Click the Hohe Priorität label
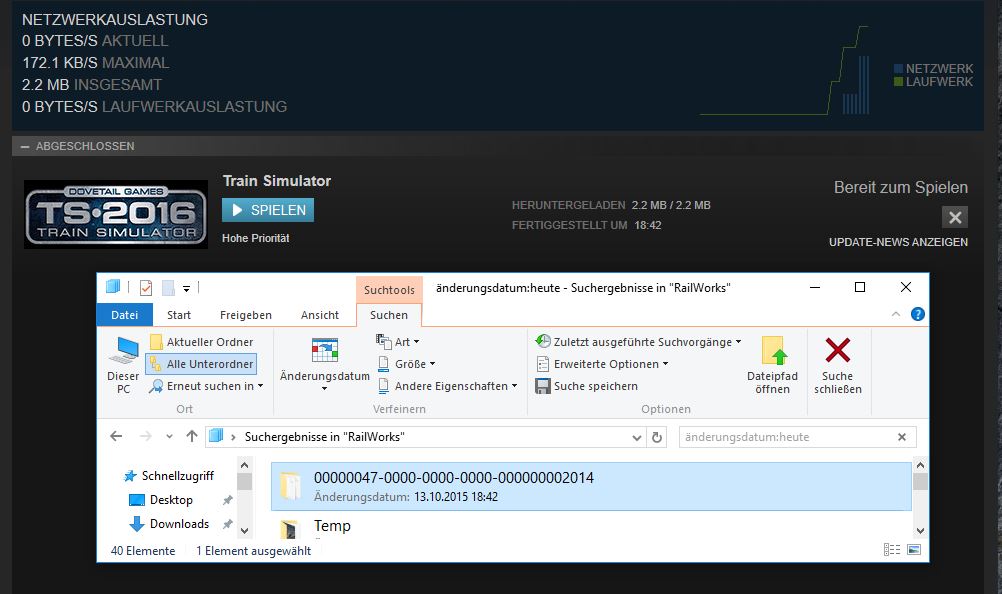The width and height of the screenshot is (1002, 594). click(256, 238)
